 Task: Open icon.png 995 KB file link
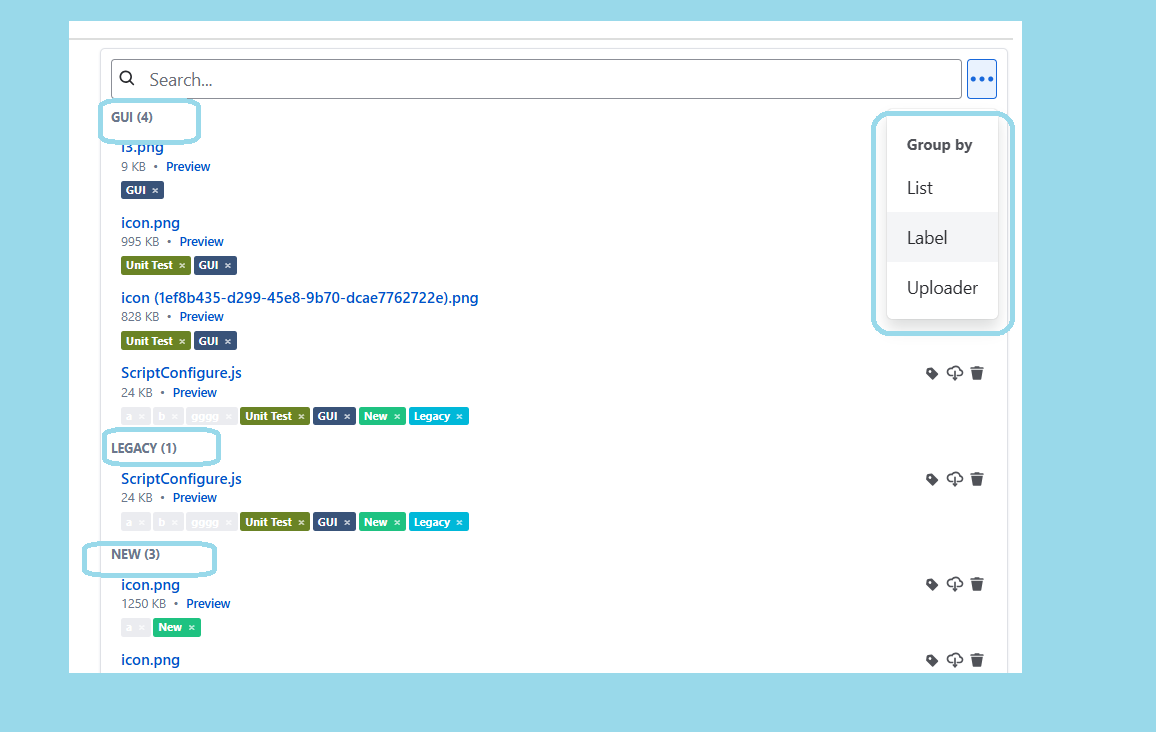(150, 223)
